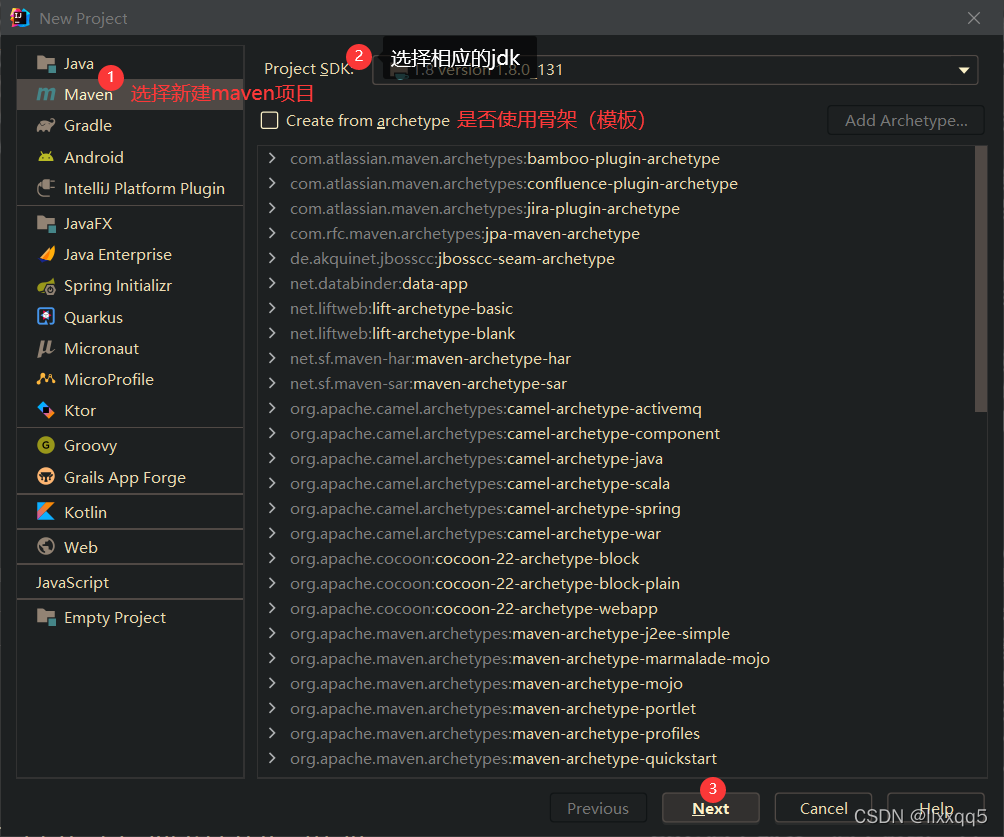Expand jpa-maven-archetype entry
The height and width of the screenshot is (837, 1004).
pos(272,233)
